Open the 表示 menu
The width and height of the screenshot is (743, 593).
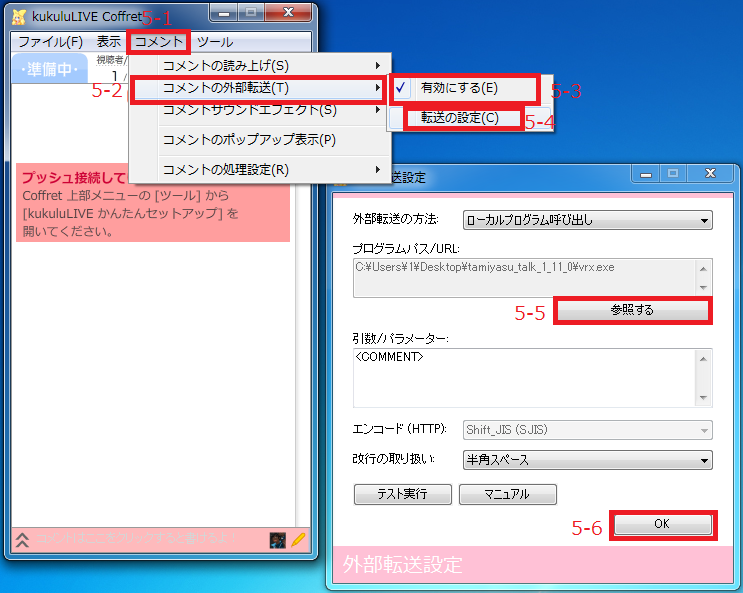109,42
